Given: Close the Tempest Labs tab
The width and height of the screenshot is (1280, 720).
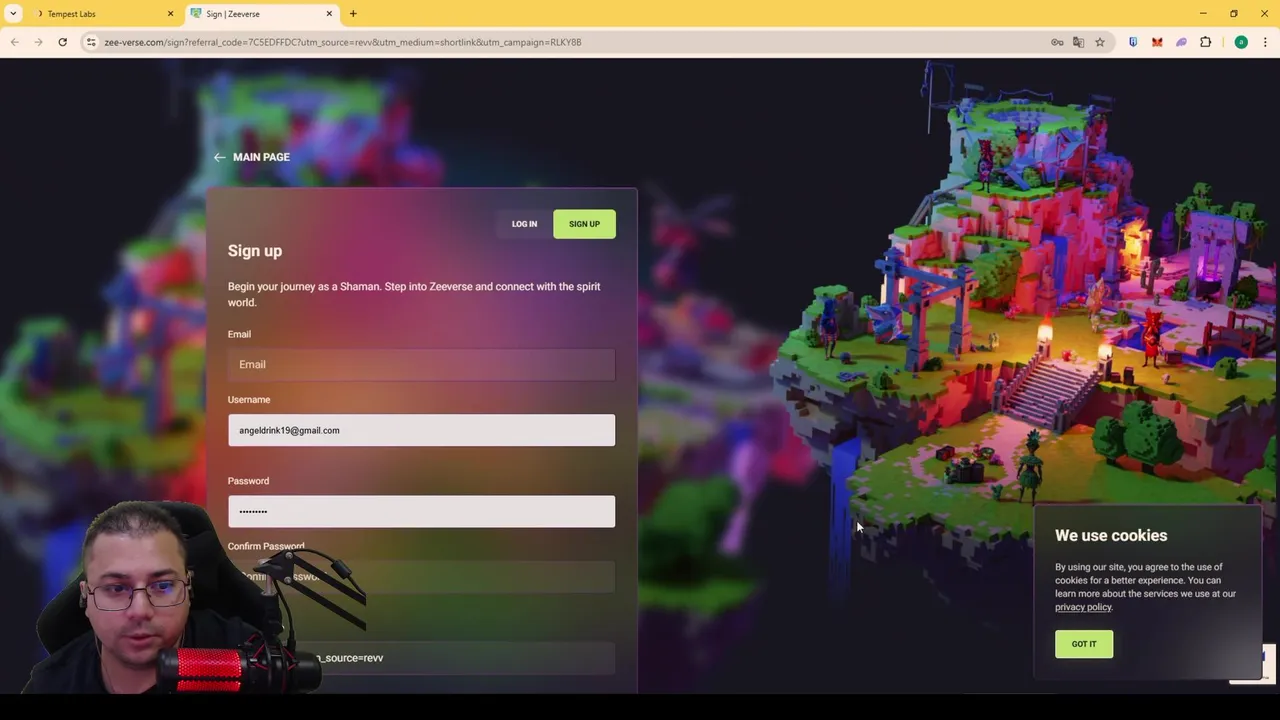Looking at the screenshot, I should coord(170,14).
